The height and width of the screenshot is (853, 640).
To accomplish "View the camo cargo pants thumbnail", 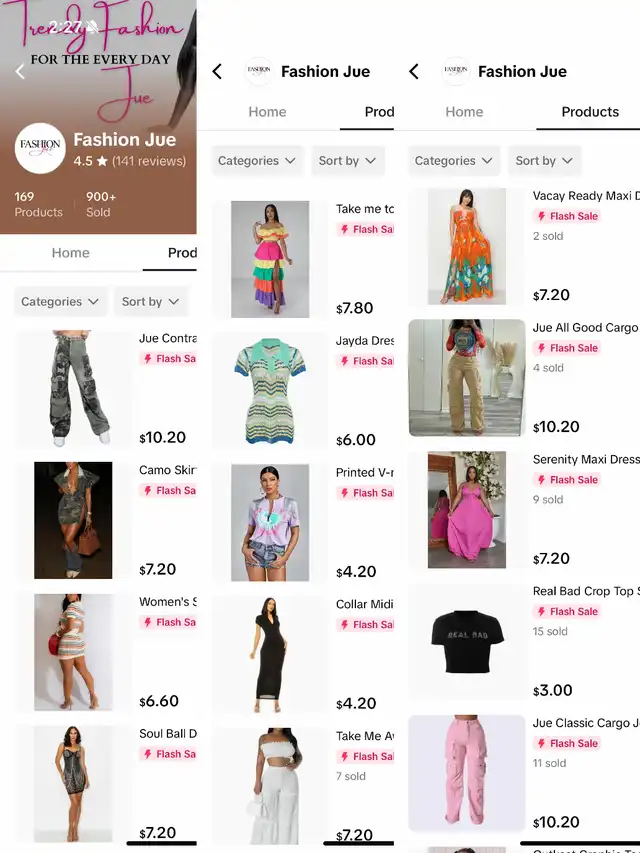I will click(73, 388).
